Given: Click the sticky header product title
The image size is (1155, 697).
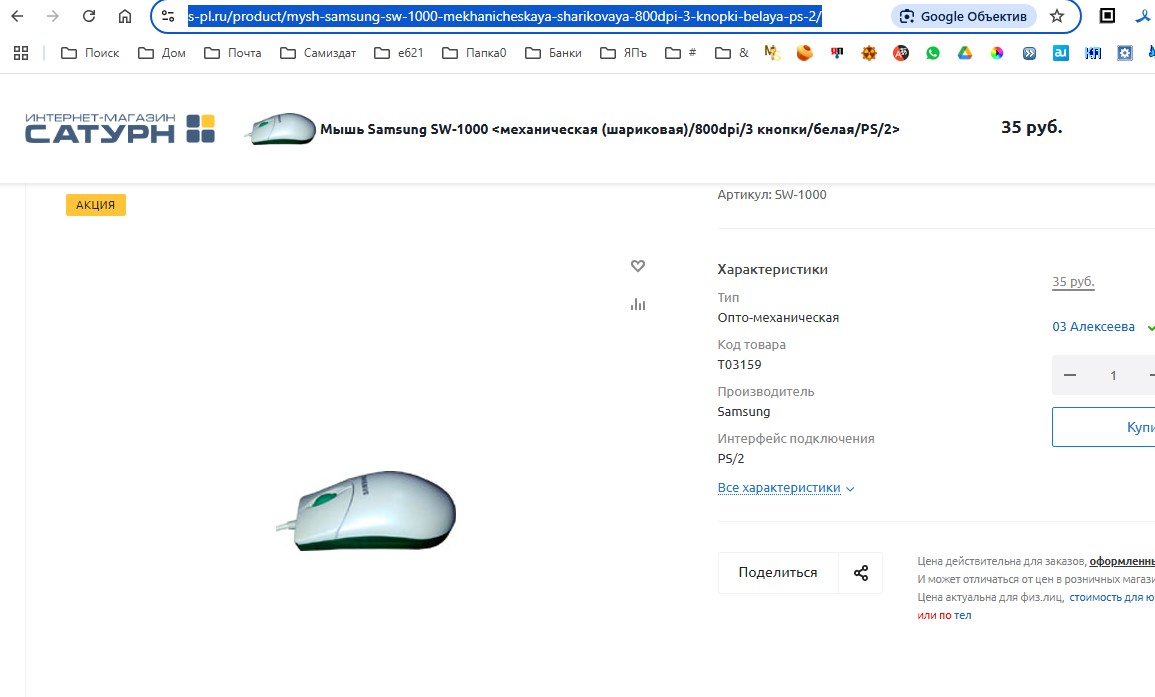Looking at the screenshot, I should click(610, 129).
